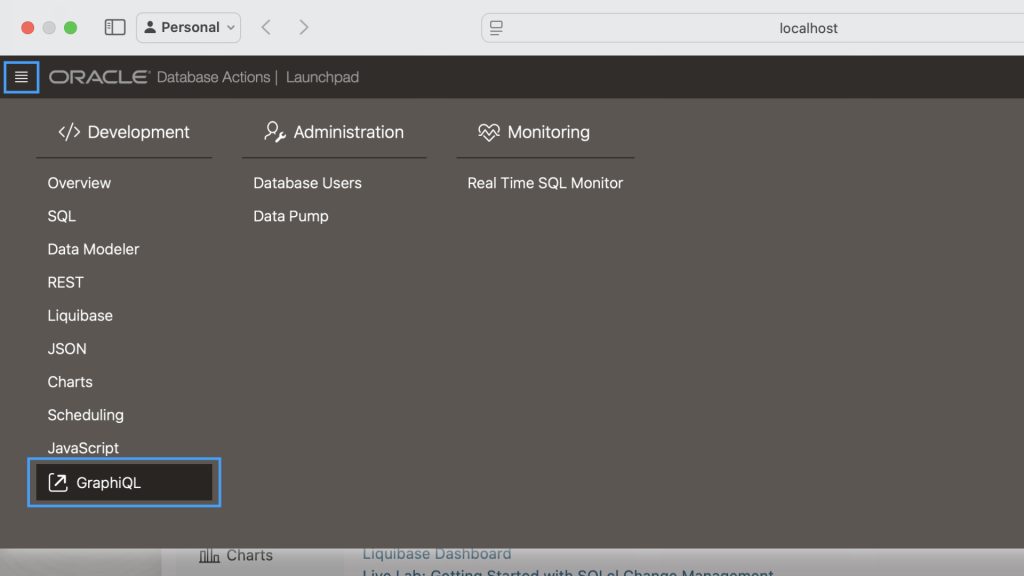Viewport: 1024px width, 576px height.
Task: Click the Charts label below the menu
Action: click(249, 555)
